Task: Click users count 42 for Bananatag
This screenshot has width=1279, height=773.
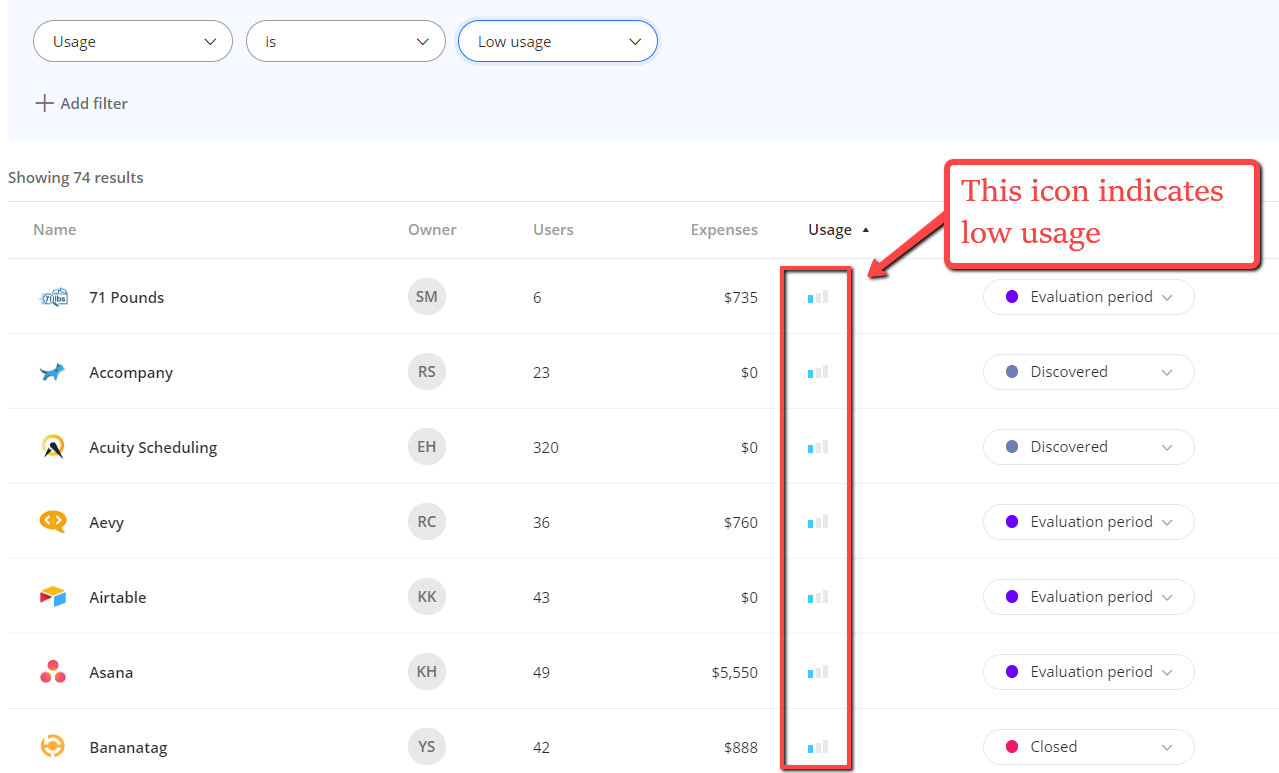Action: tap(542, 748)
